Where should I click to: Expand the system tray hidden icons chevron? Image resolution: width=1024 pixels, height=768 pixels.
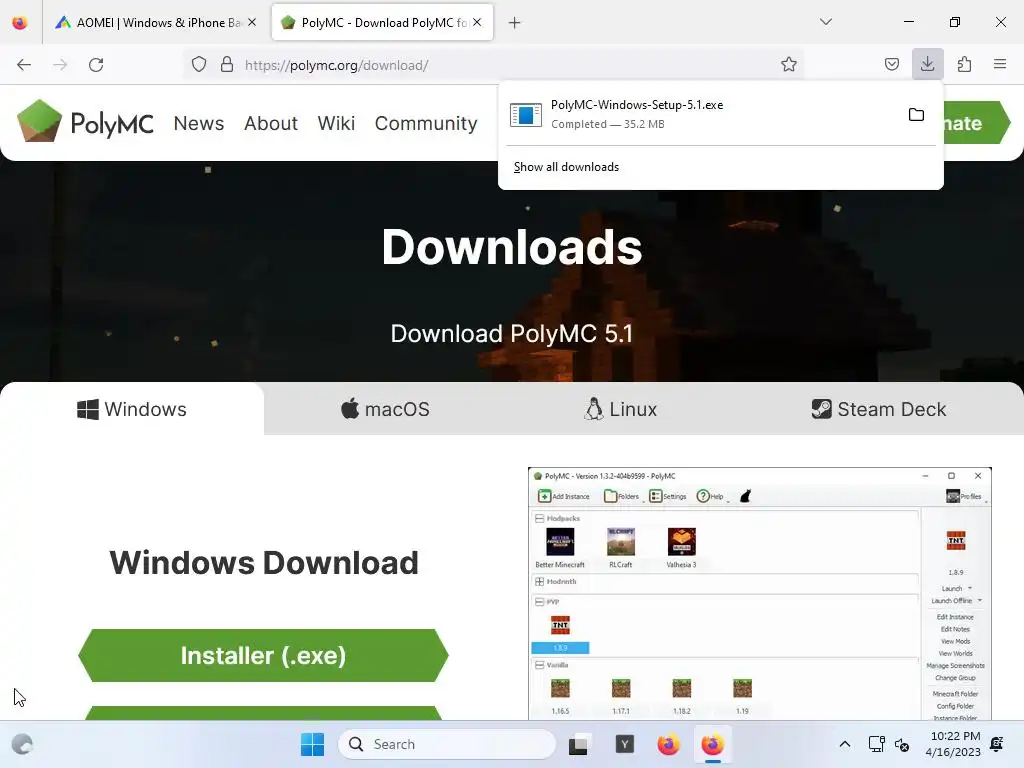844,744
